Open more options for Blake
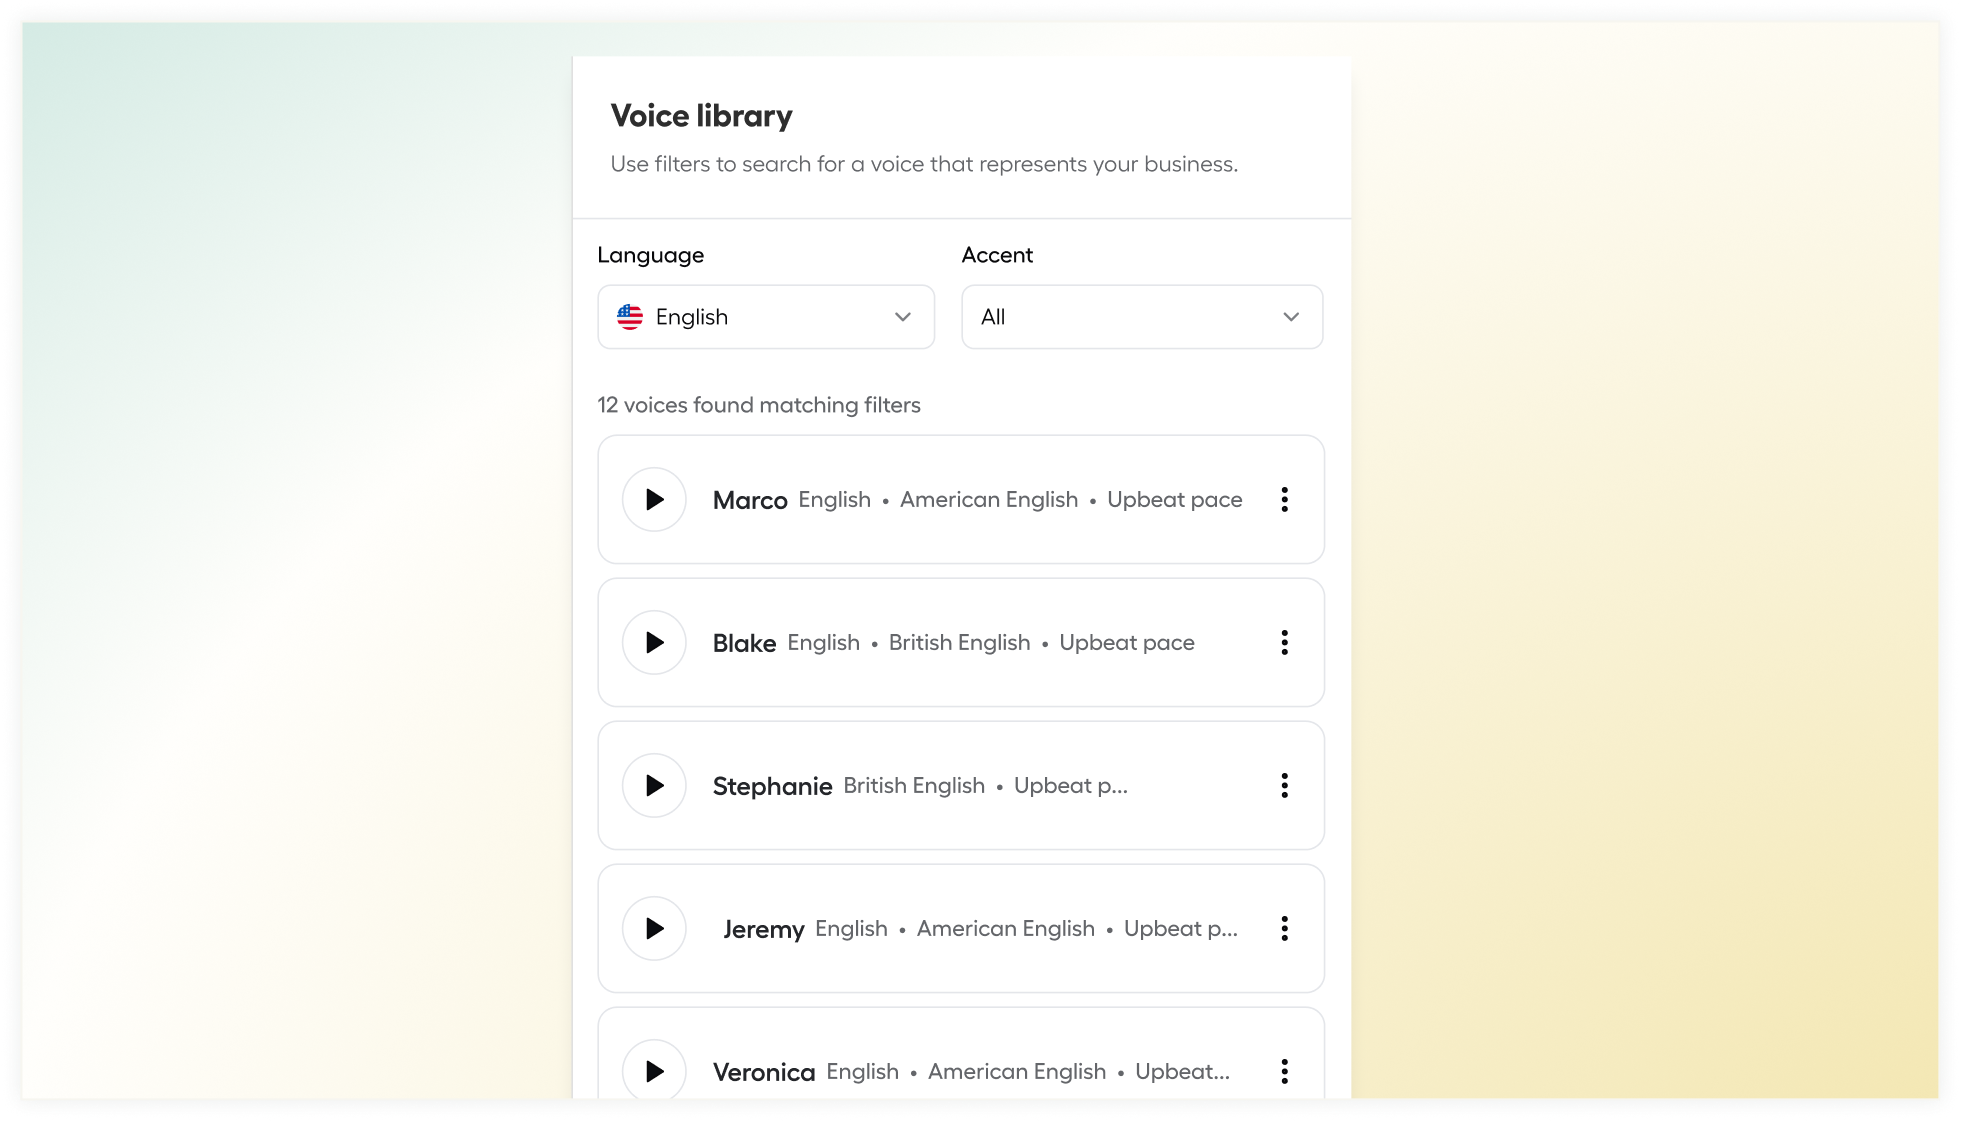This screenshot has width=1961, height=1121. click(1284, 642)
